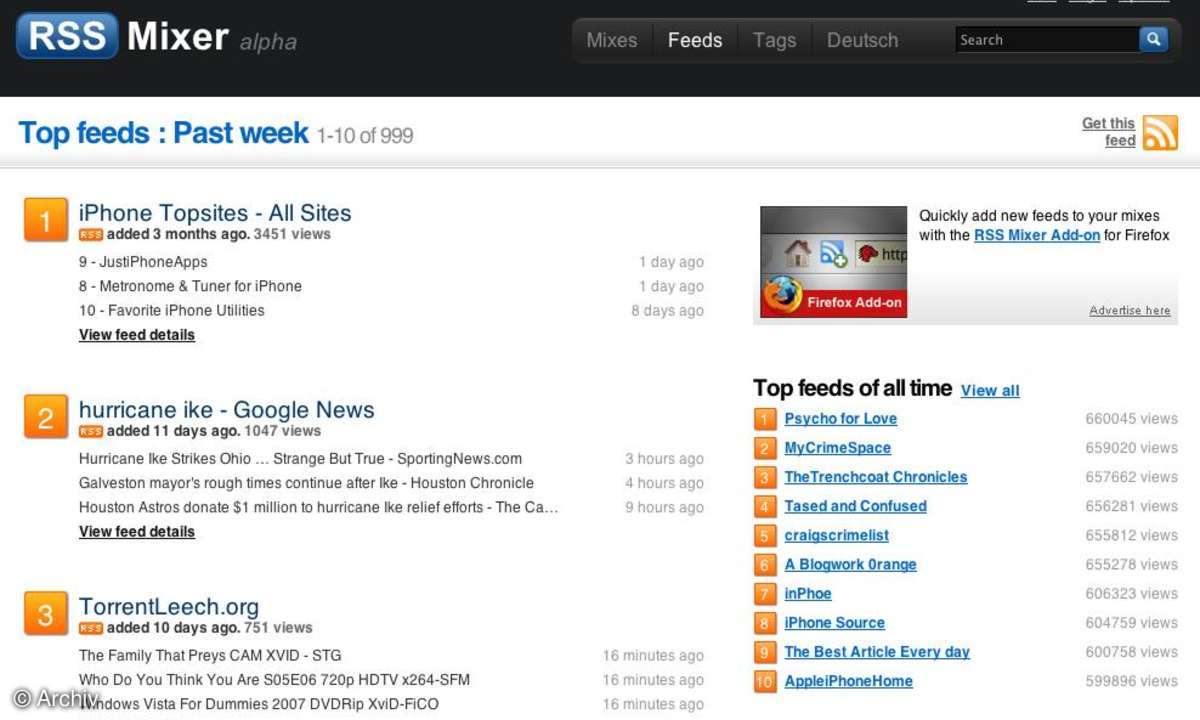Viewport: 1200px width, 720px height.
Task: Select the Feeds tab
Action: coord(695,40)
